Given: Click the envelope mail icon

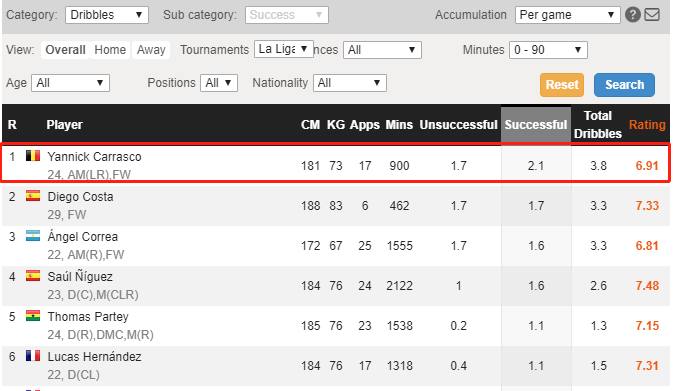Looking at the screenshot, I should click(652, 15).
